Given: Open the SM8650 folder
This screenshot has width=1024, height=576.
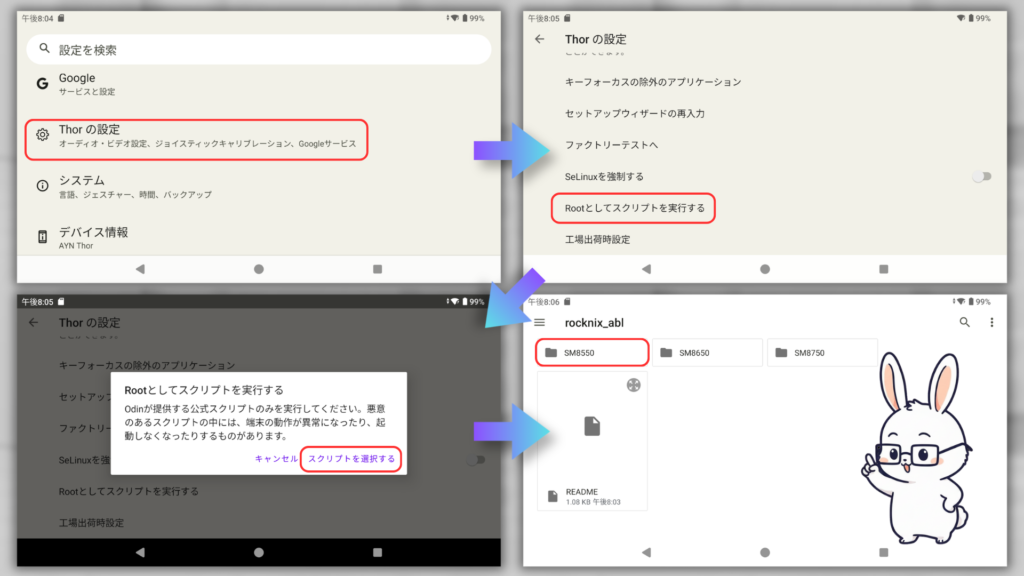Looking at the screenshot, I should [707, 353].
